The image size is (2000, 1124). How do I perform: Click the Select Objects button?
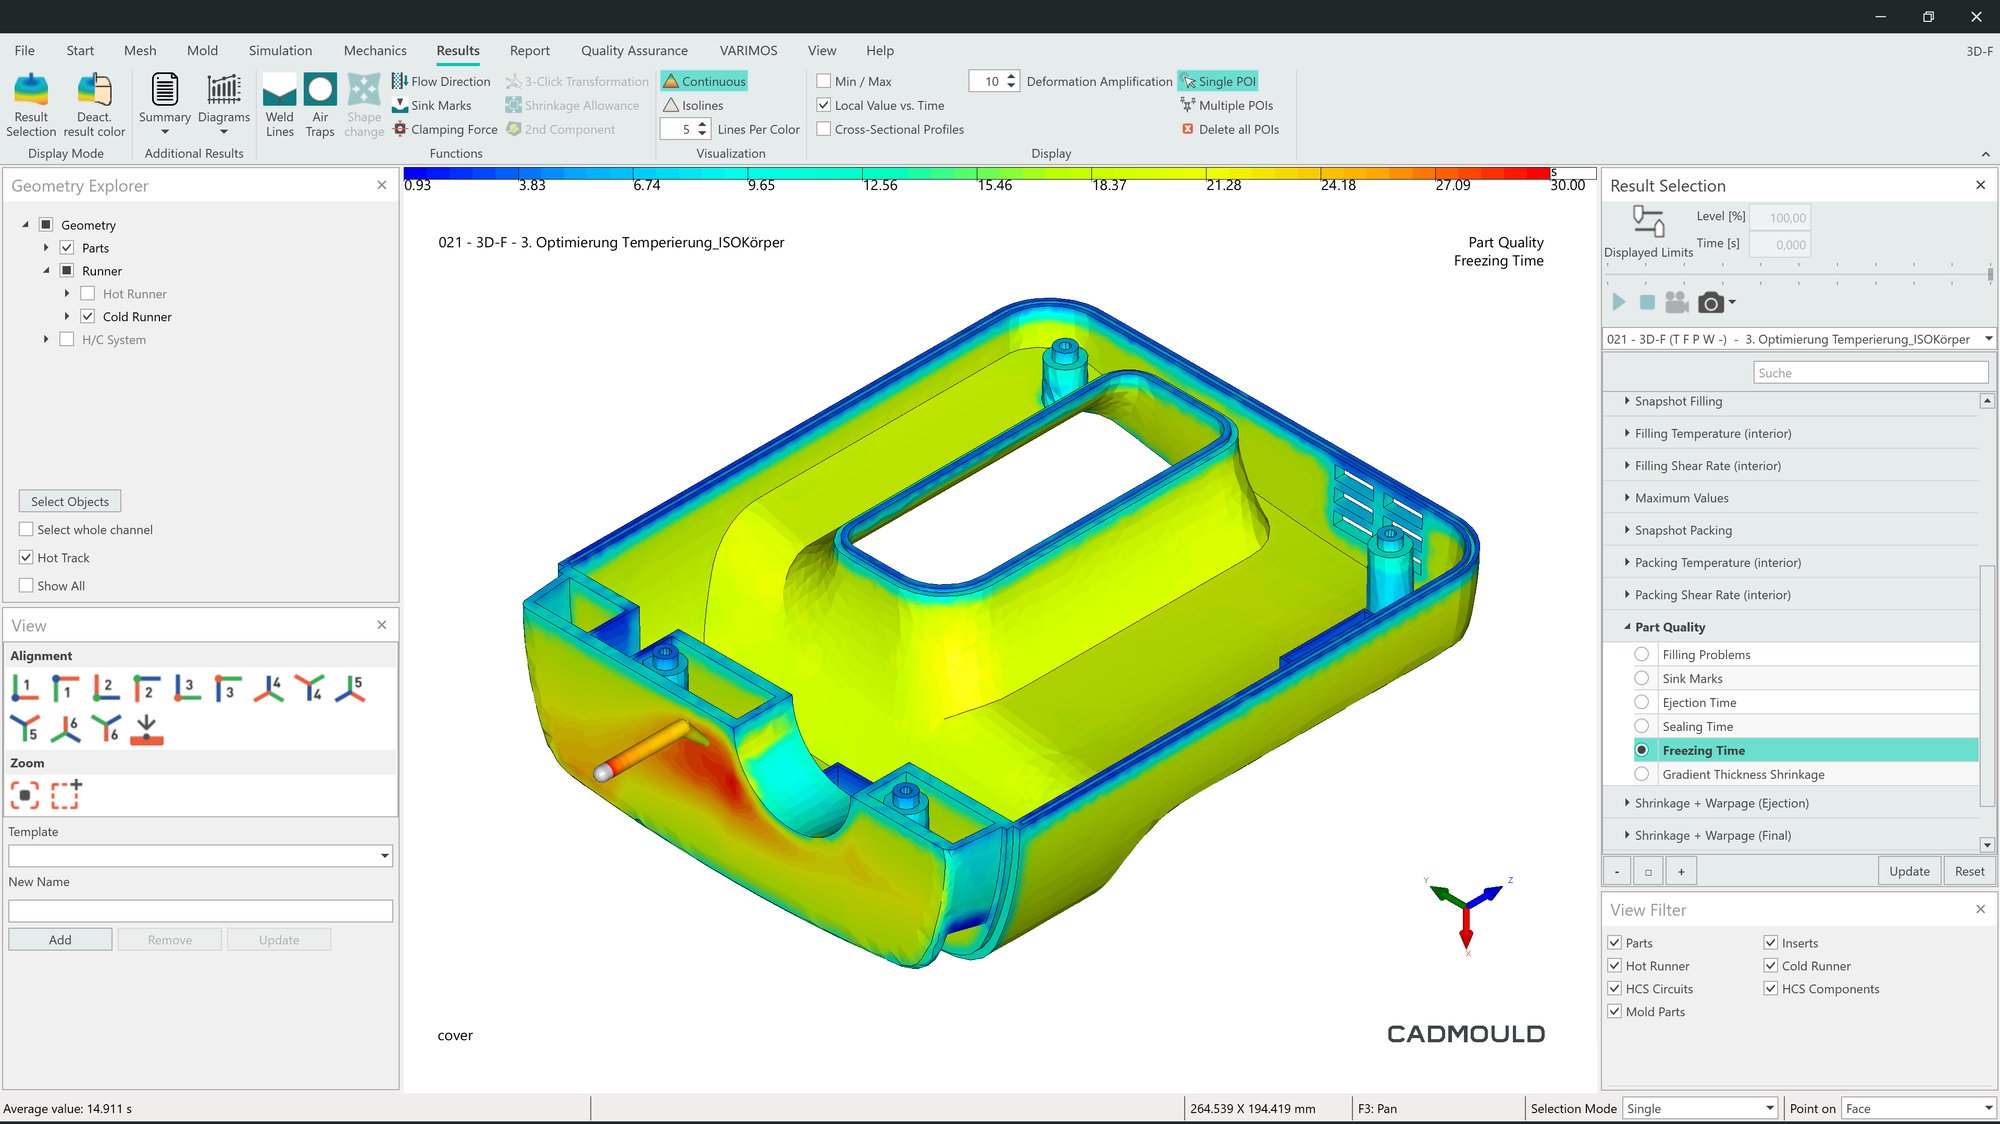tap(70, 501)
